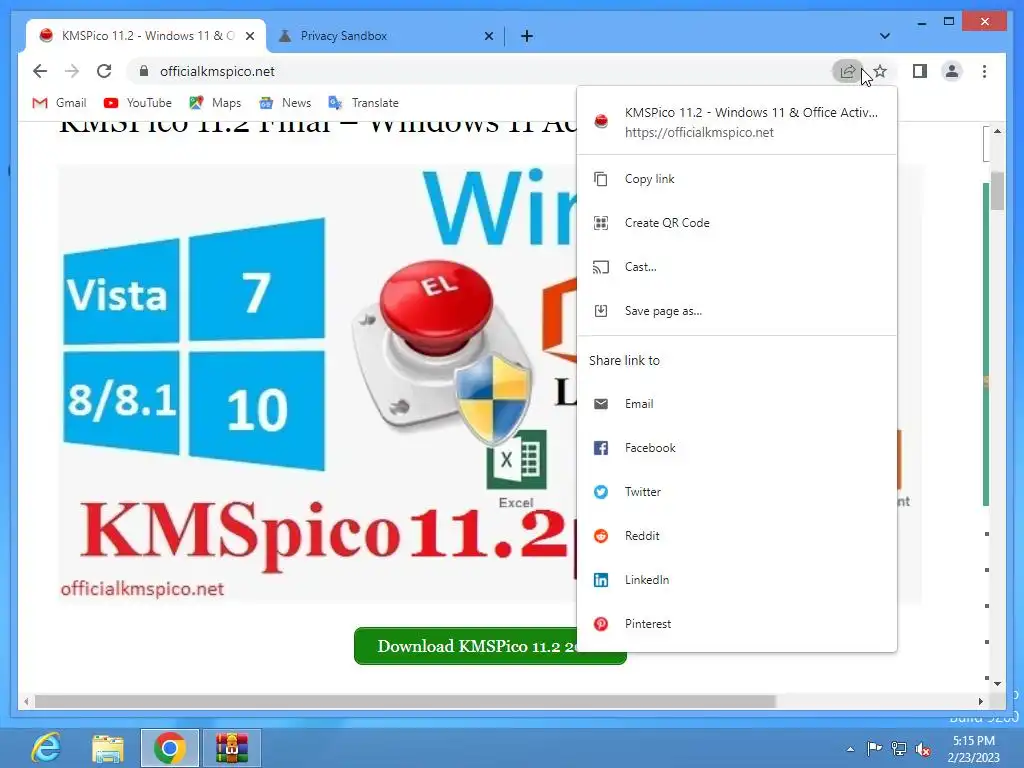
Task: Share link to LinkedIn
Action: click(x=737, y=580)
